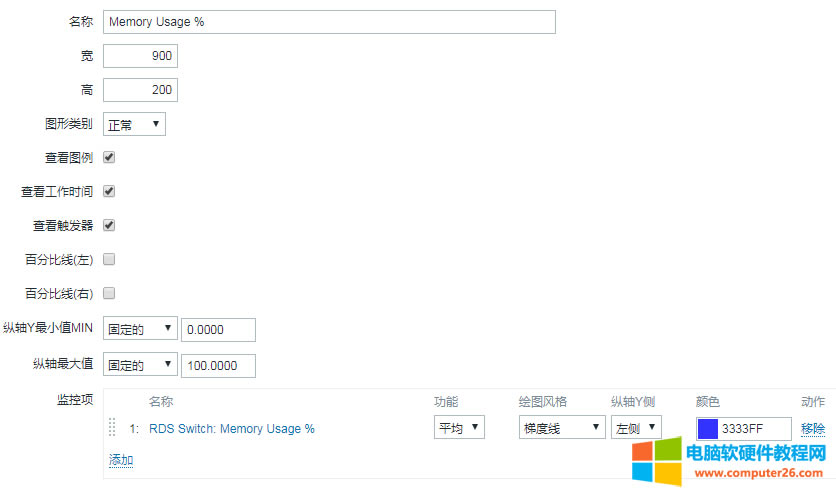
Task: Open the 图形类别 dropdown
Action: (134, 124)
